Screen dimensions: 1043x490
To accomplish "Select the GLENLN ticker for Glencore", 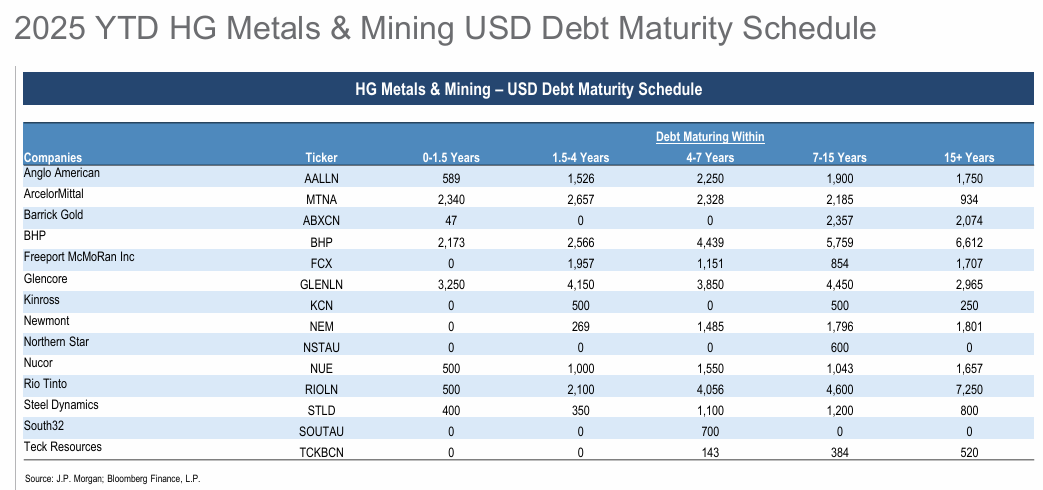I will [321, 283].
